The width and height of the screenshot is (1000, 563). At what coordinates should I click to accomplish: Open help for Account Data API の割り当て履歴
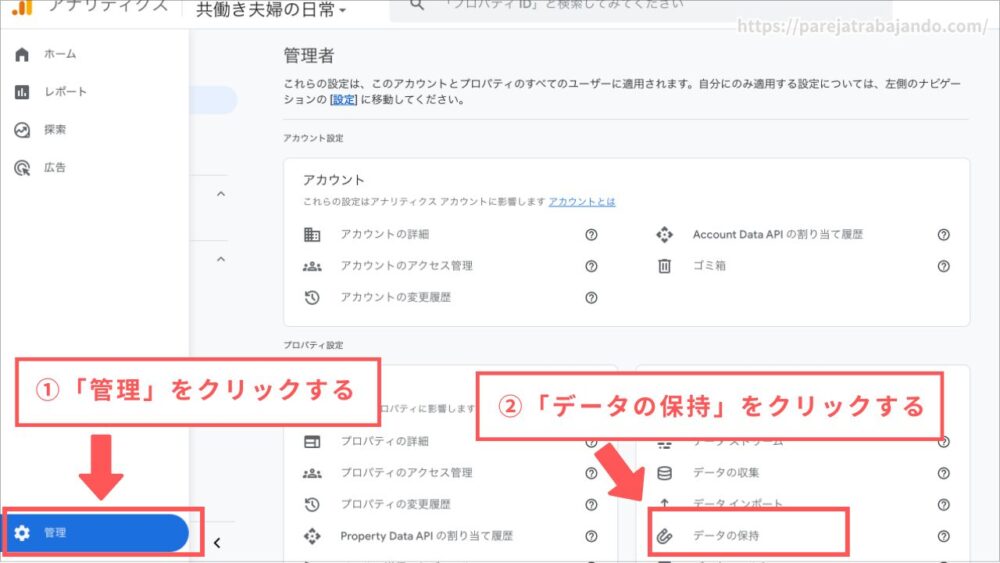coord(944,235)
